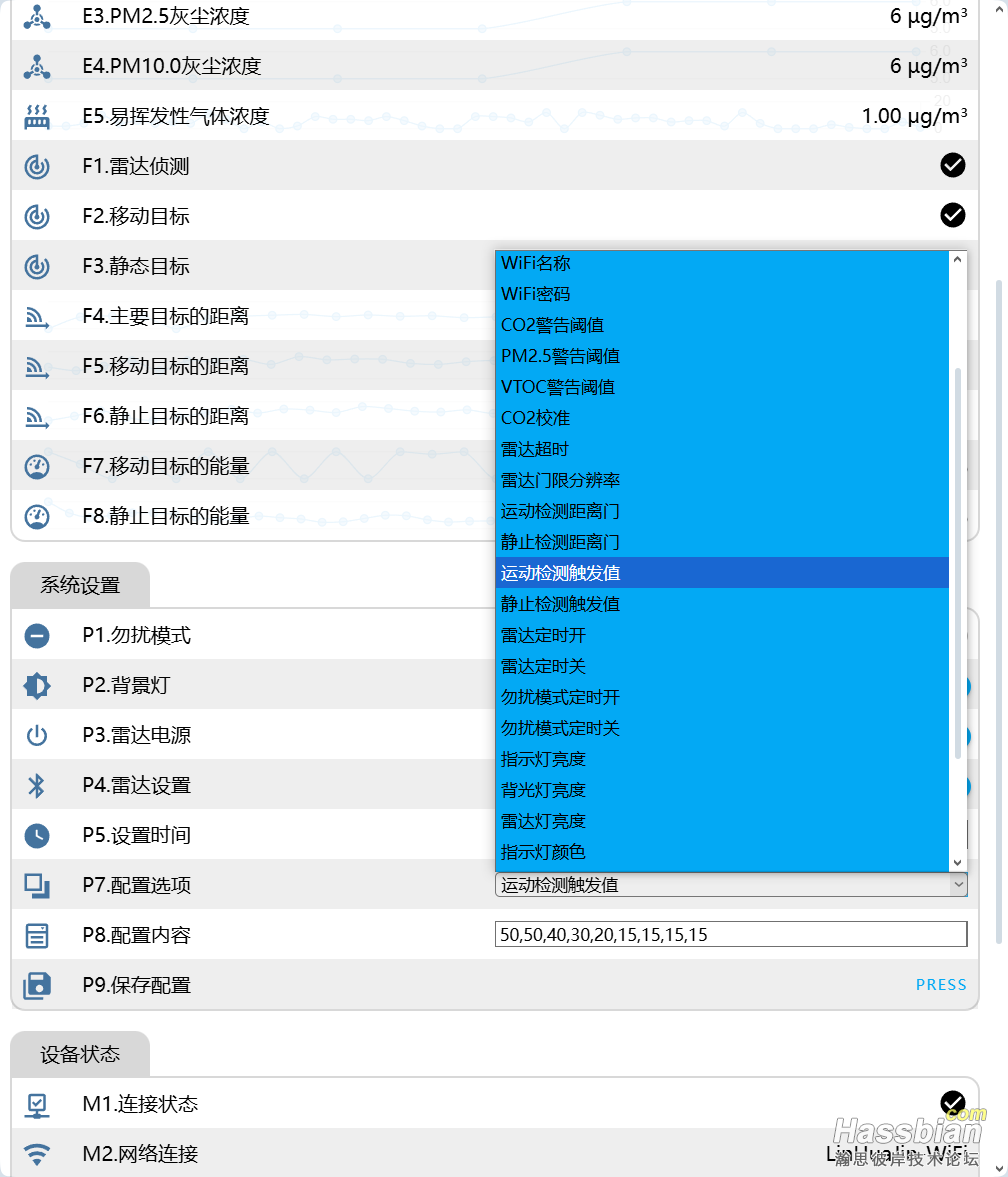
Task: Click the F2.移动目标 check status indicator
Action: coord(952,215)
